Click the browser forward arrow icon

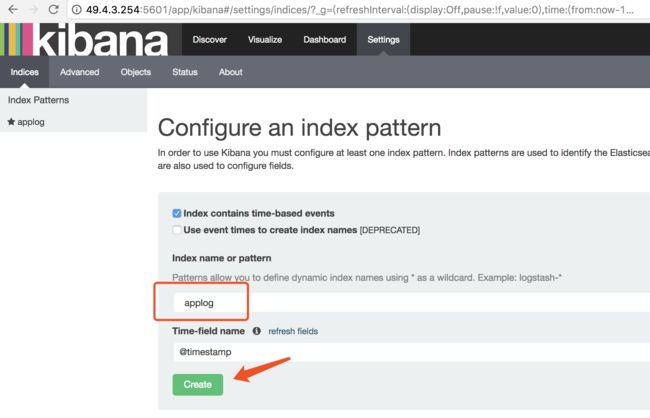point(34,9)
